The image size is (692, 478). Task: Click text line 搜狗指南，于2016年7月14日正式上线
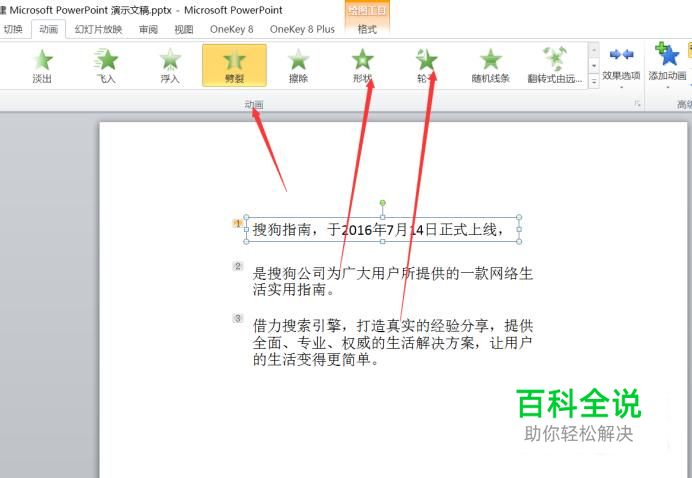pos(378,230)
